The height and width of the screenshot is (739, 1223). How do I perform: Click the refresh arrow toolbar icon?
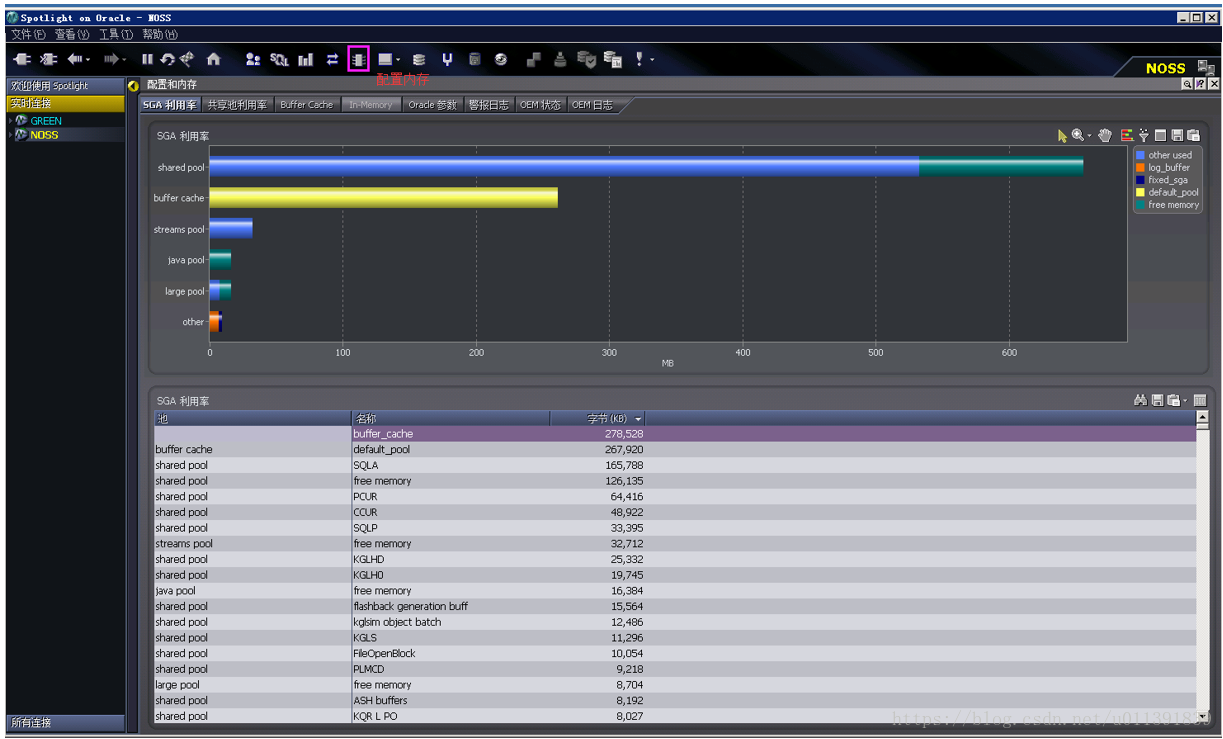167,60
